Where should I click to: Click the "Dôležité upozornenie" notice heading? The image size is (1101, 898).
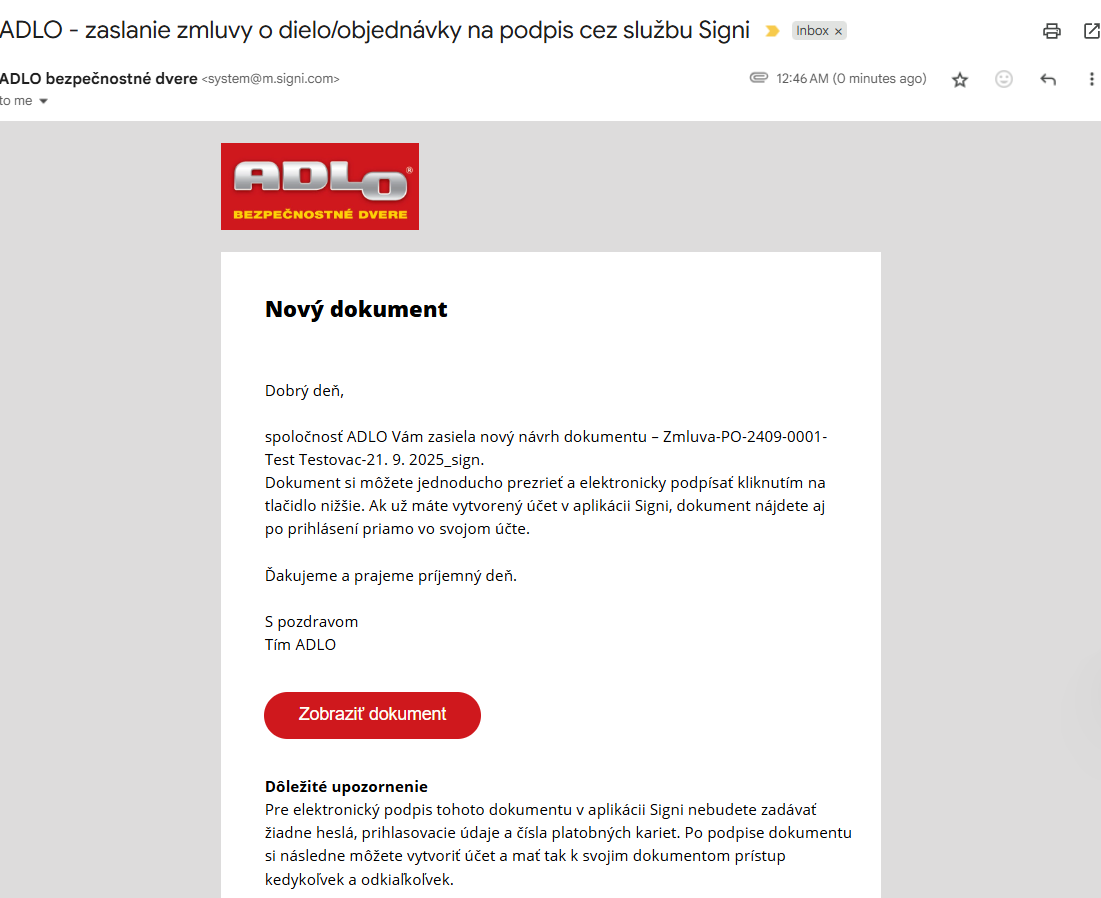point(346,787)
